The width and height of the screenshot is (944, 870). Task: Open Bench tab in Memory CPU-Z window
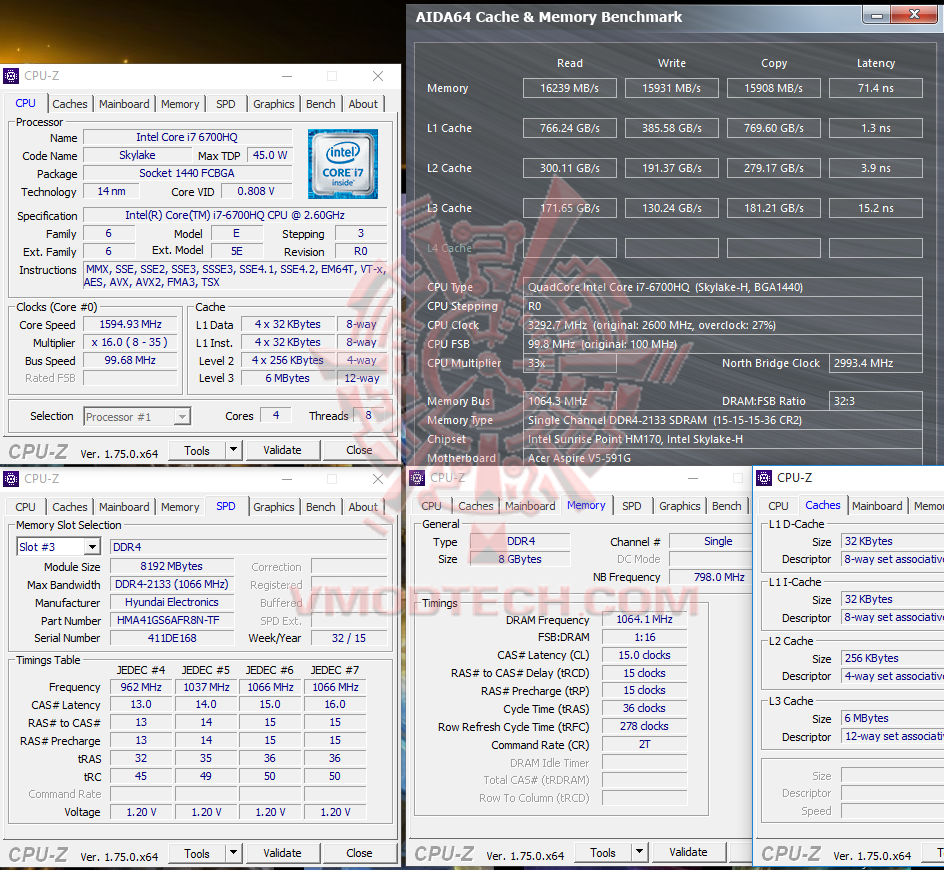[x=727, y=506]
